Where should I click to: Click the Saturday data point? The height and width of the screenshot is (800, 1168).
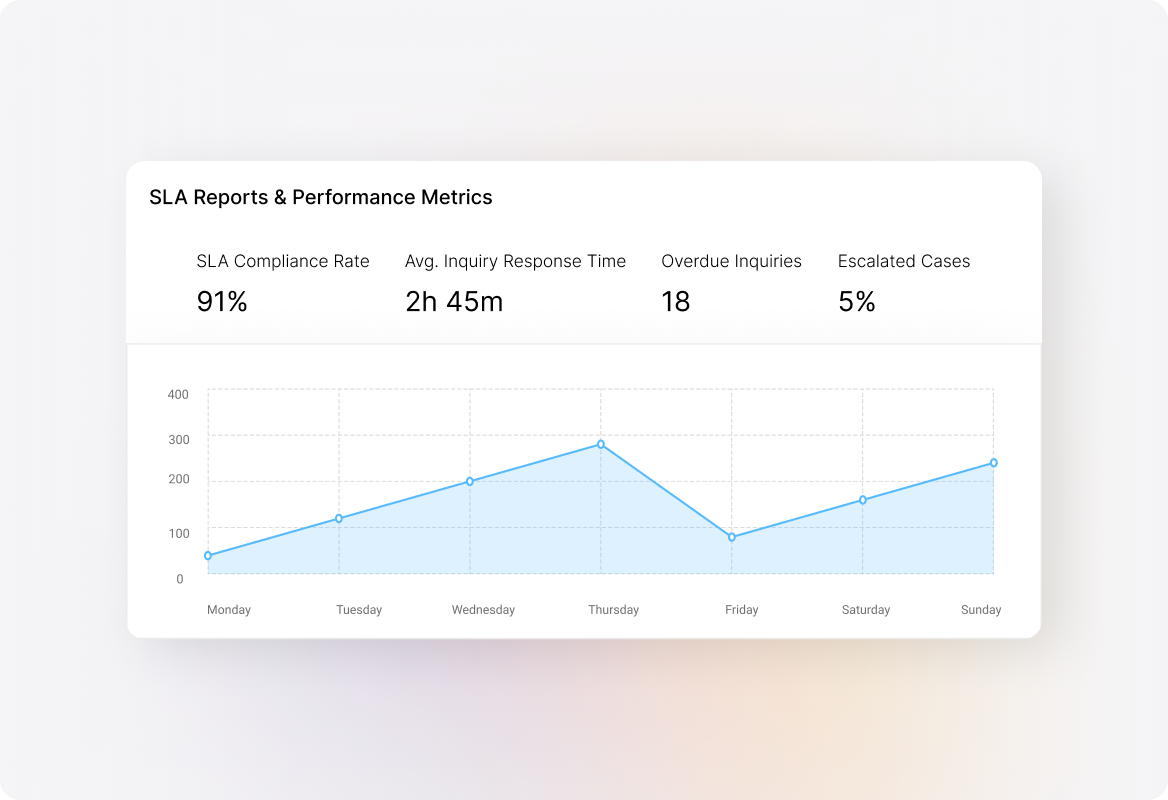point(864,499)
